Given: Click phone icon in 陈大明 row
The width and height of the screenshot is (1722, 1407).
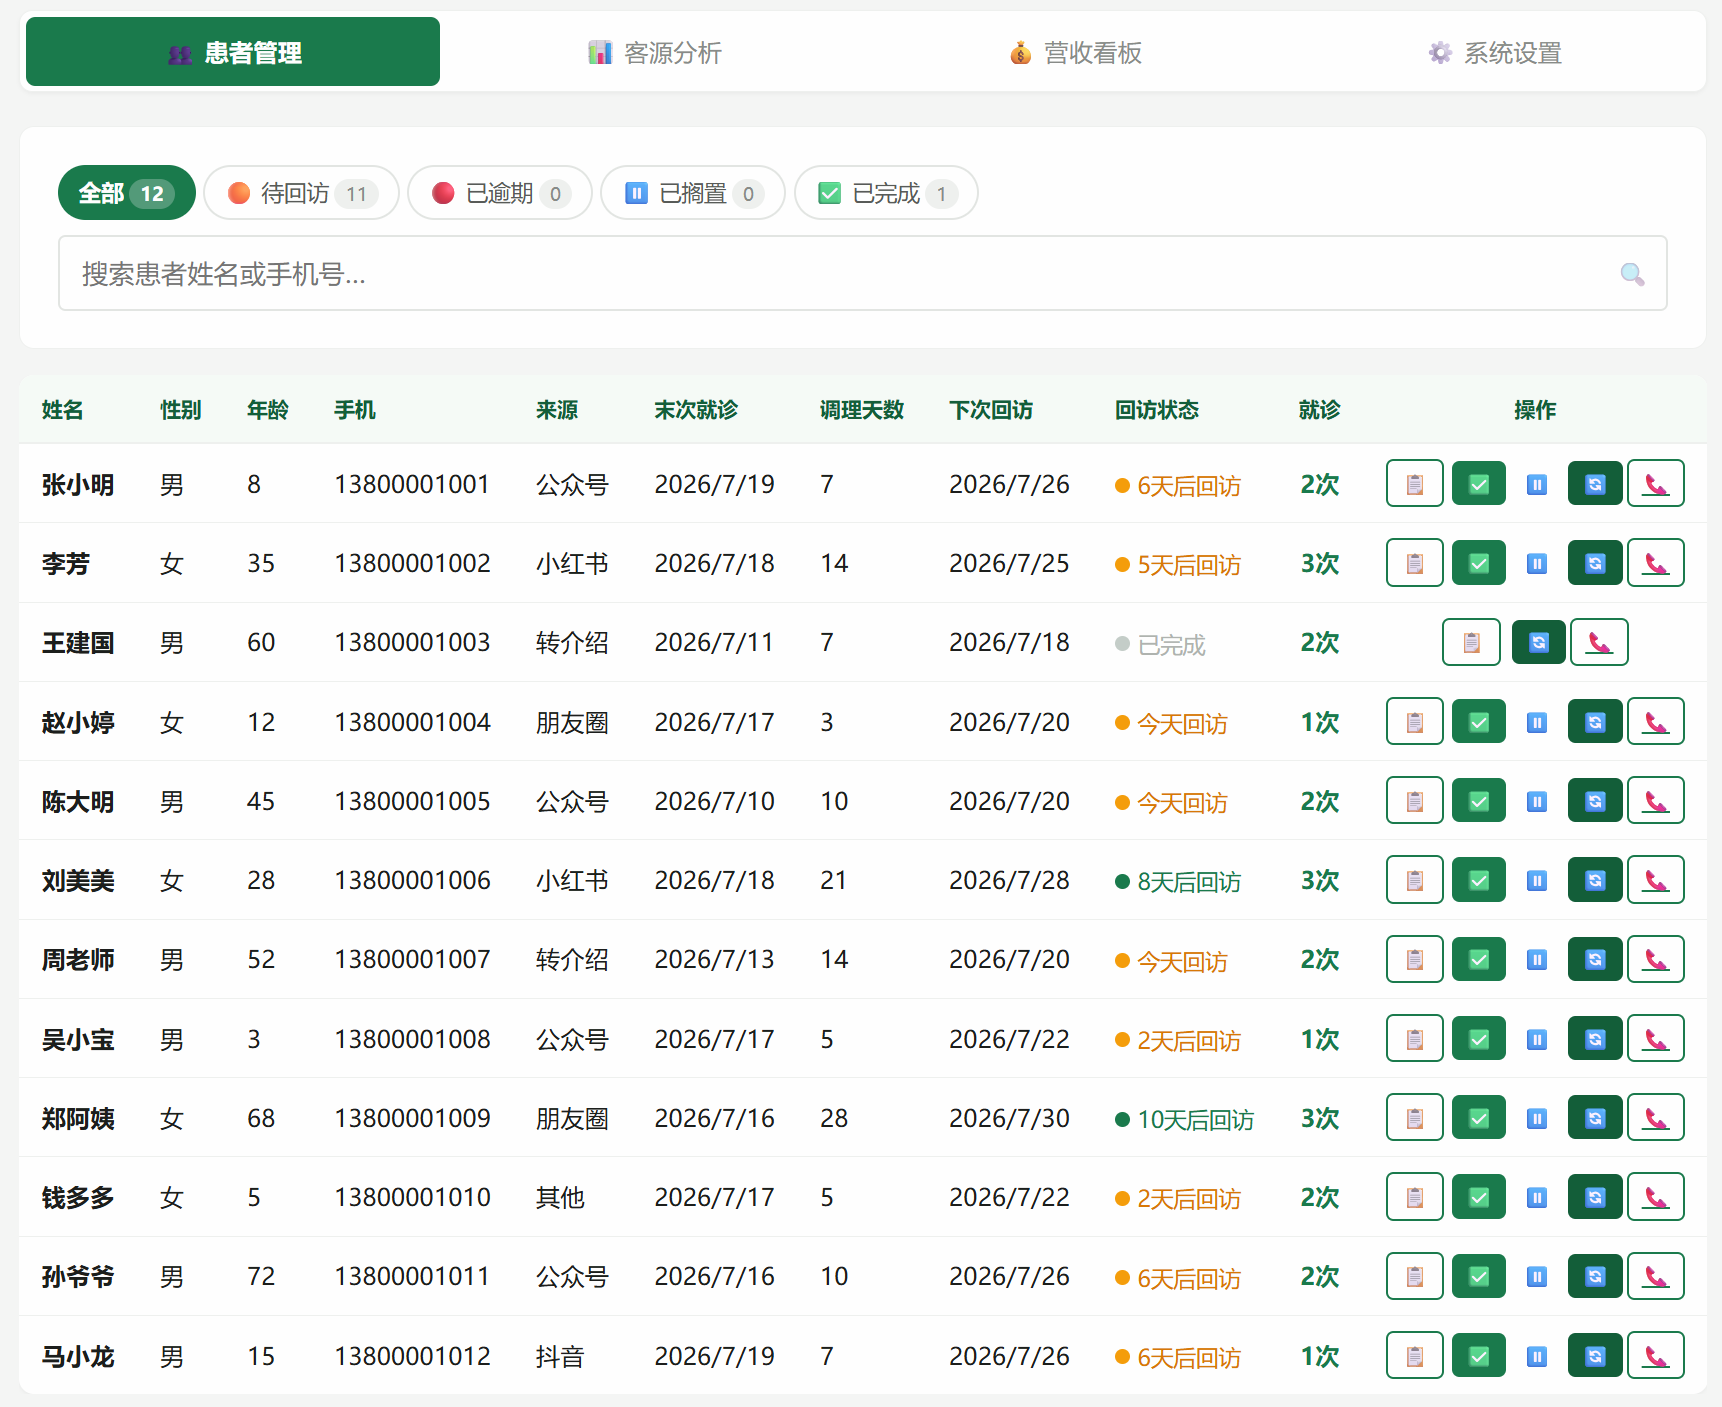Looking at the screenshot, I should 1656,801.
